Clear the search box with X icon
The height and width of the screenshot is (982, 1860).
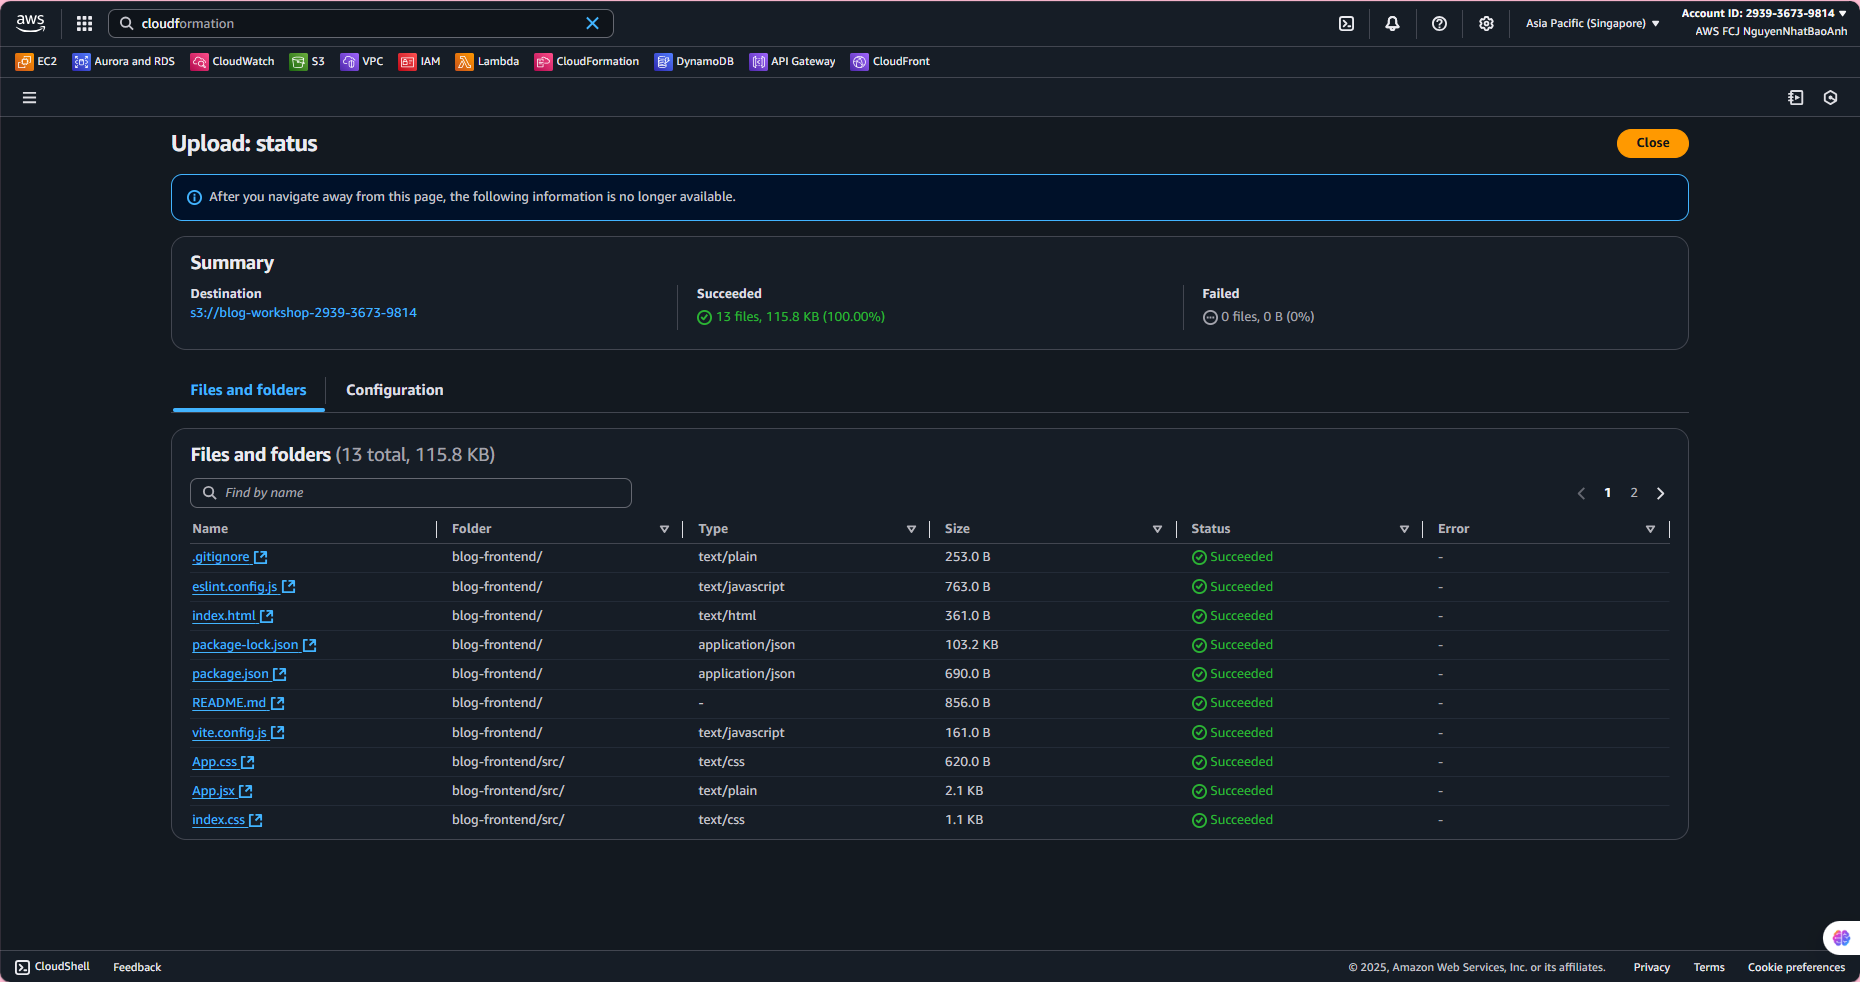[592, 23]
